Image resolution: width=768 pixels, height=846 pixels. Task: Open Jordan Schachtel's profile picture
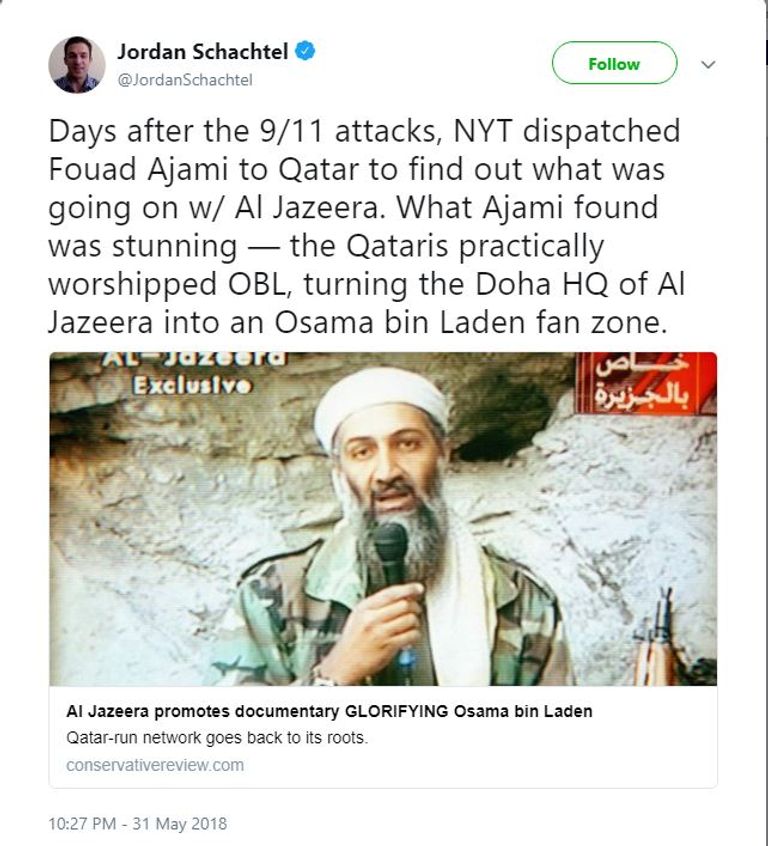(77, 65)
